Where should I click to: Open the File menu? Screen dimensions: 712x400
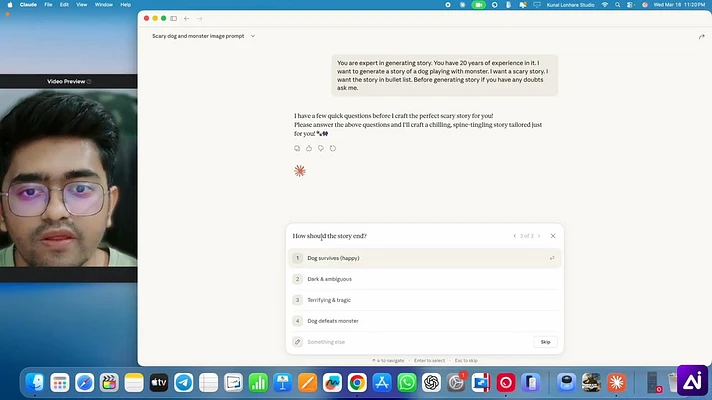[48, 5]
